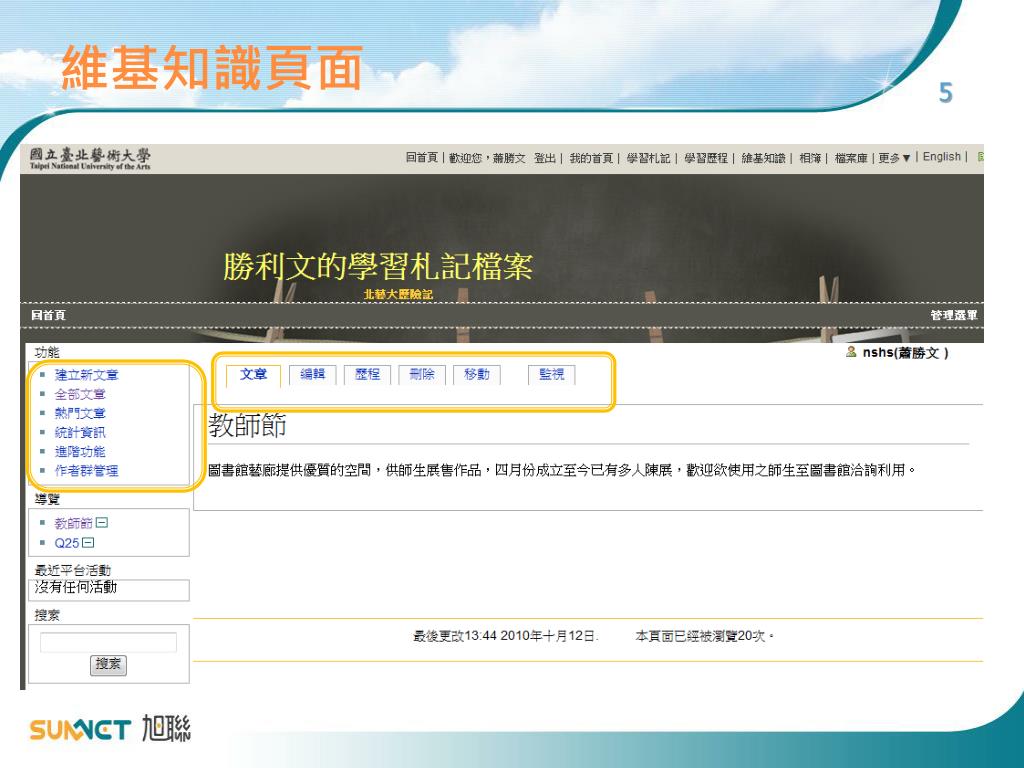
Task: Switch to the 文章 tab
Action: [253, 374]
